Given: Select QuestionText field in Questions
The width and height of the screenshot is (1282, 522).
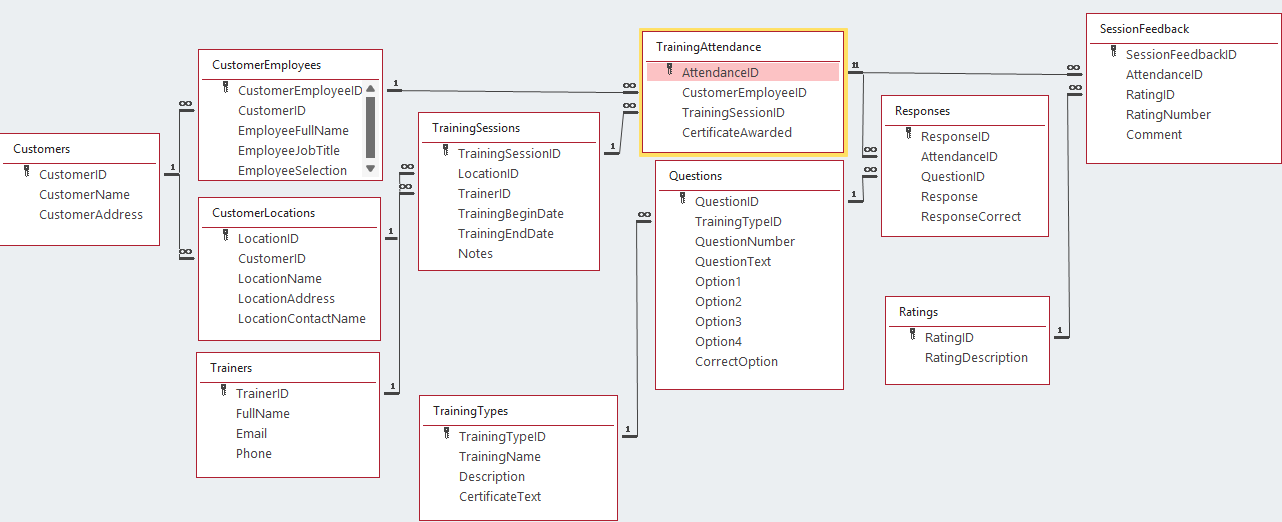Looking at the screenshot, I should [x=733, y=261].
